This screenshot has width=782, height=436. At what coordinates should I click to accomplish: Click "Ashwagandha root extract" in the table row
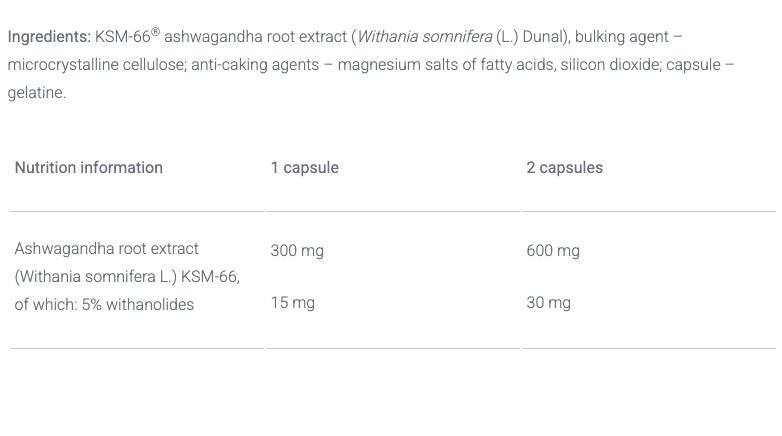pos(106,249)
